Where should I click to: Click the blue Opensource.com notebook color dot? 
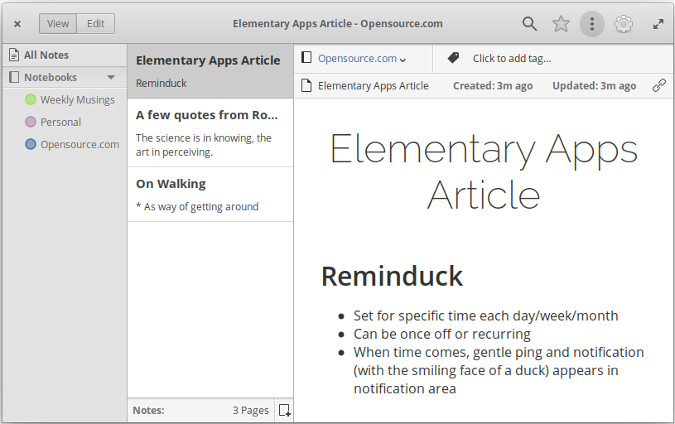coord(31,144)
